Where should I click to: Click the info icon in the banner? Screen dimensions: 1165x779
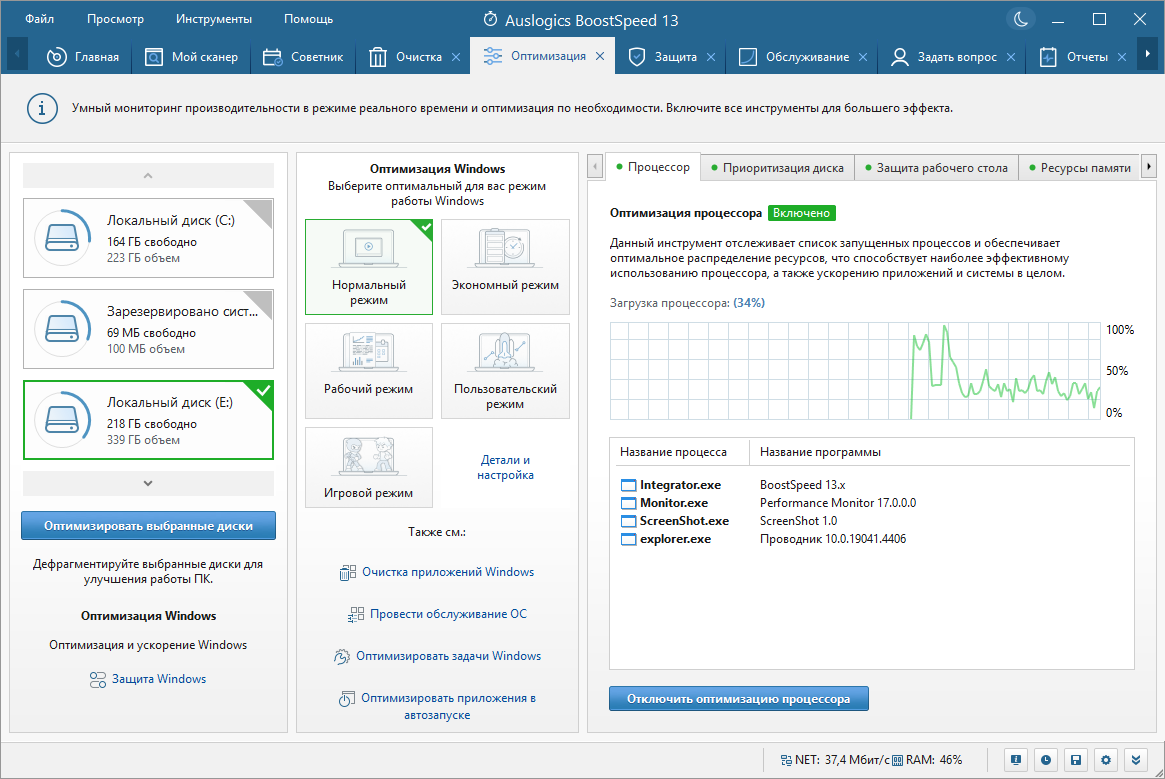pos(42,109)
